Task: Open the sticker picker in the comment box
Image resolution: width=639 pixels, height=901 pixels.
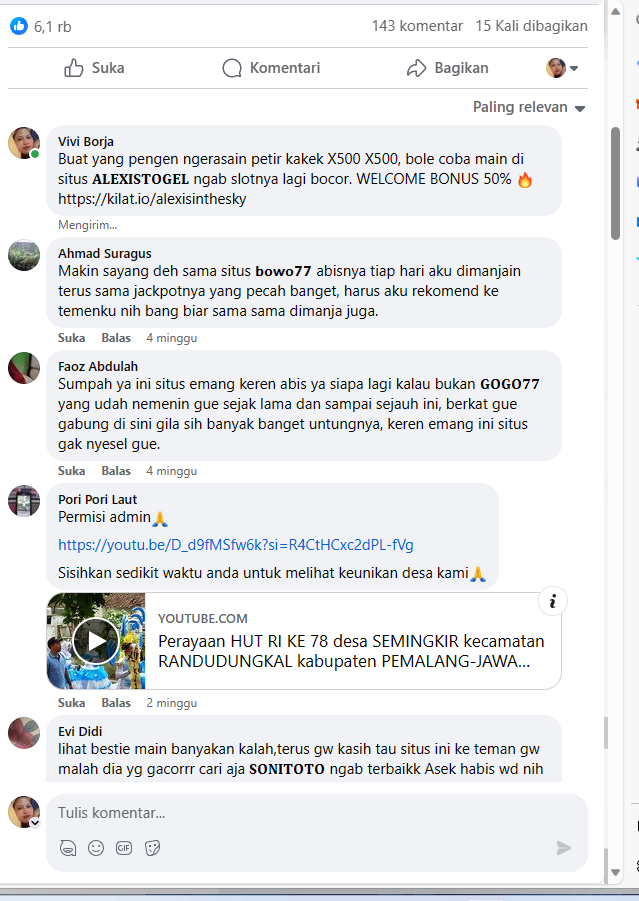Action: (x=152, y=848)
